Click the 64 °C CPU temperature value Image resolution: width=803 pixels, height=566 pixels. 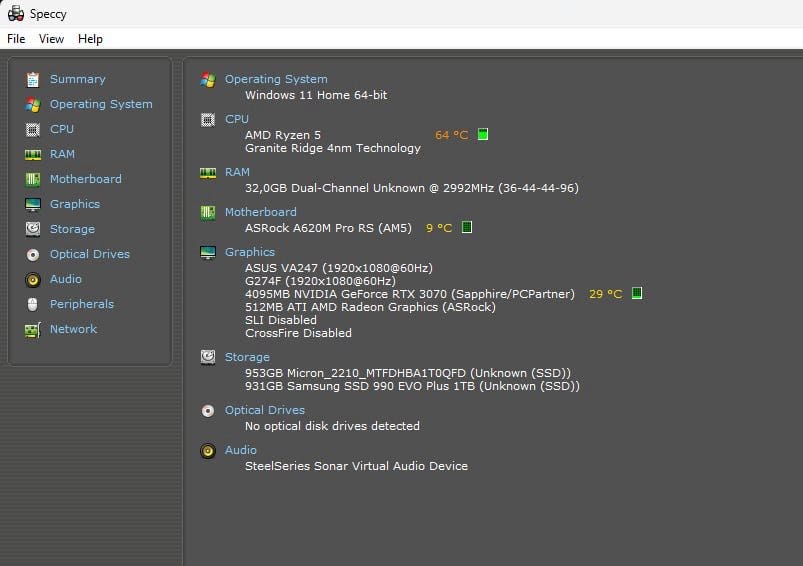point(451,135)
